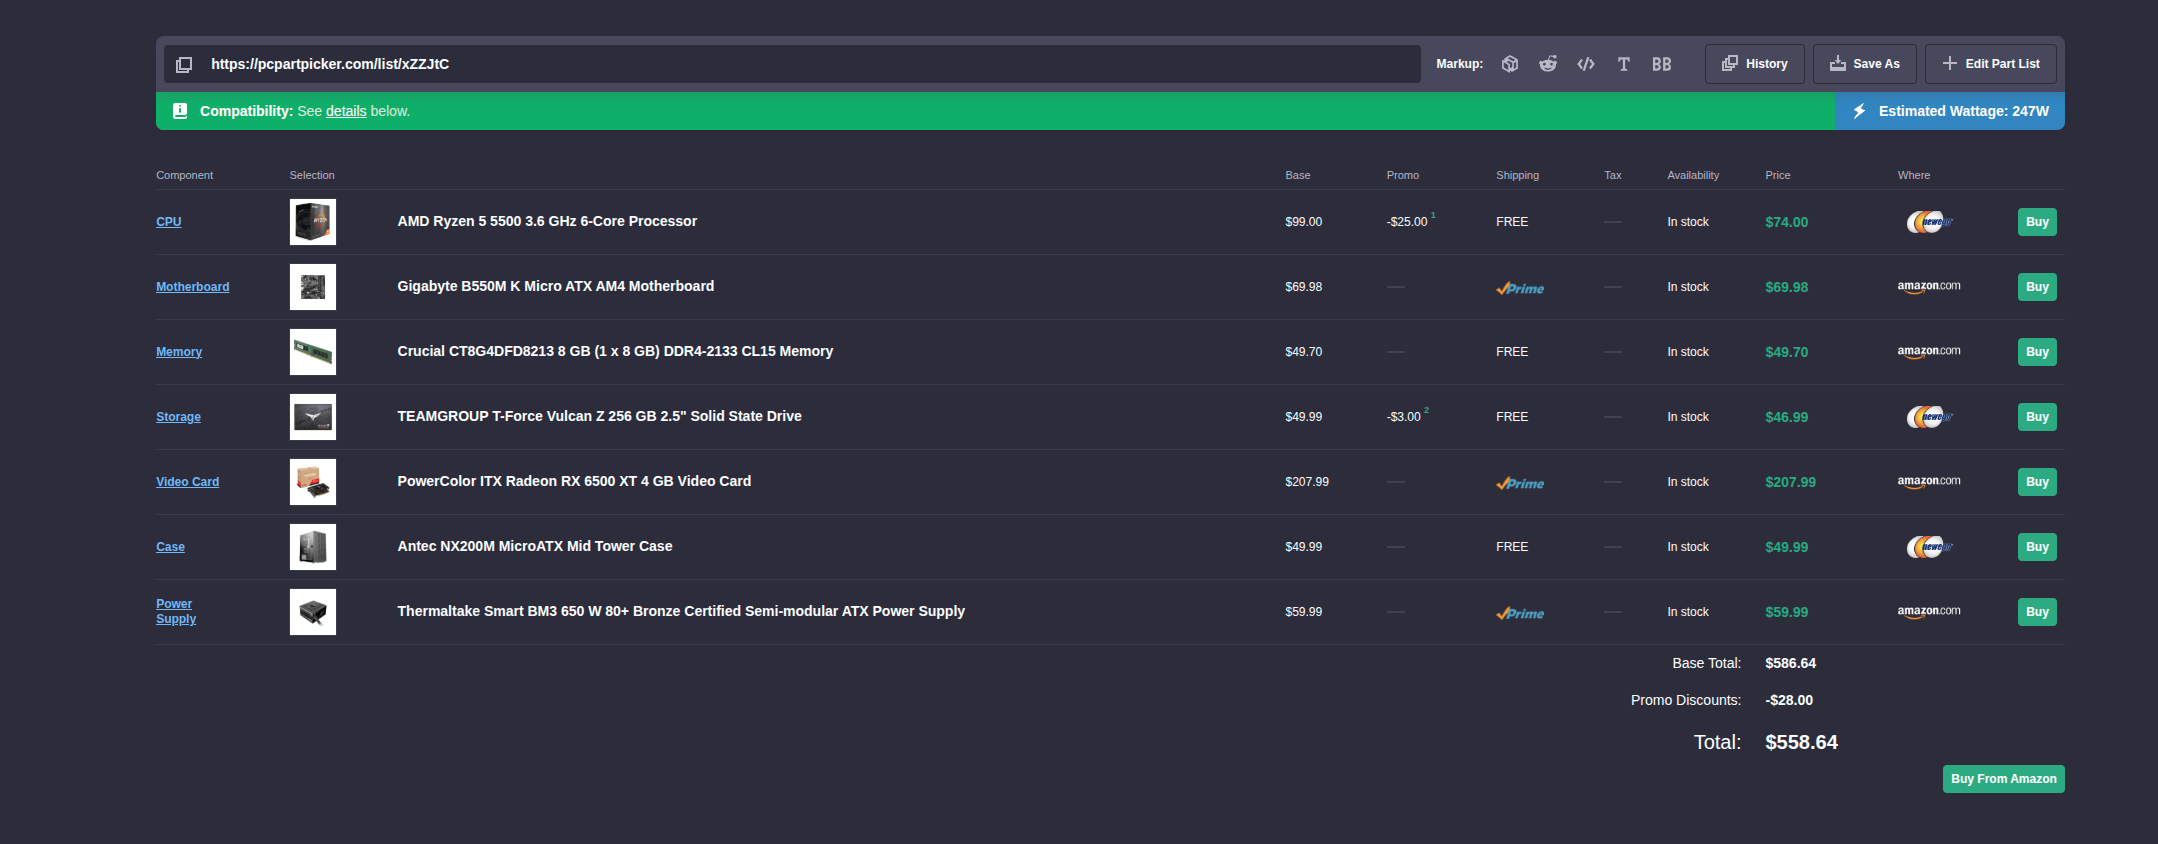Screen dimensions: 2158x844
Task: Open the AMD Ryzen 5 5500 product name
Action: (547, 221)
